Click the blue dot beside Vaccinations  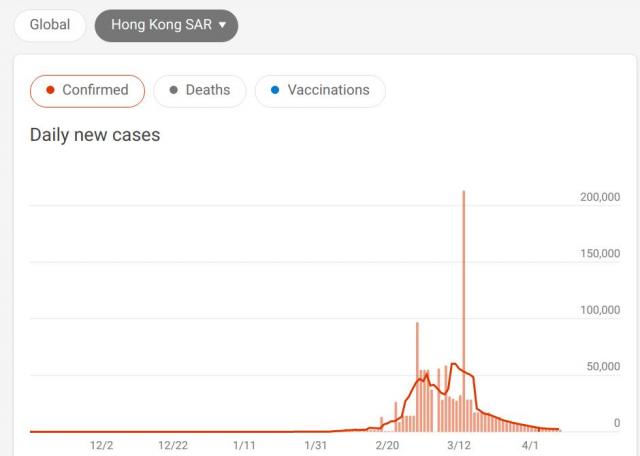coord(275,90)
